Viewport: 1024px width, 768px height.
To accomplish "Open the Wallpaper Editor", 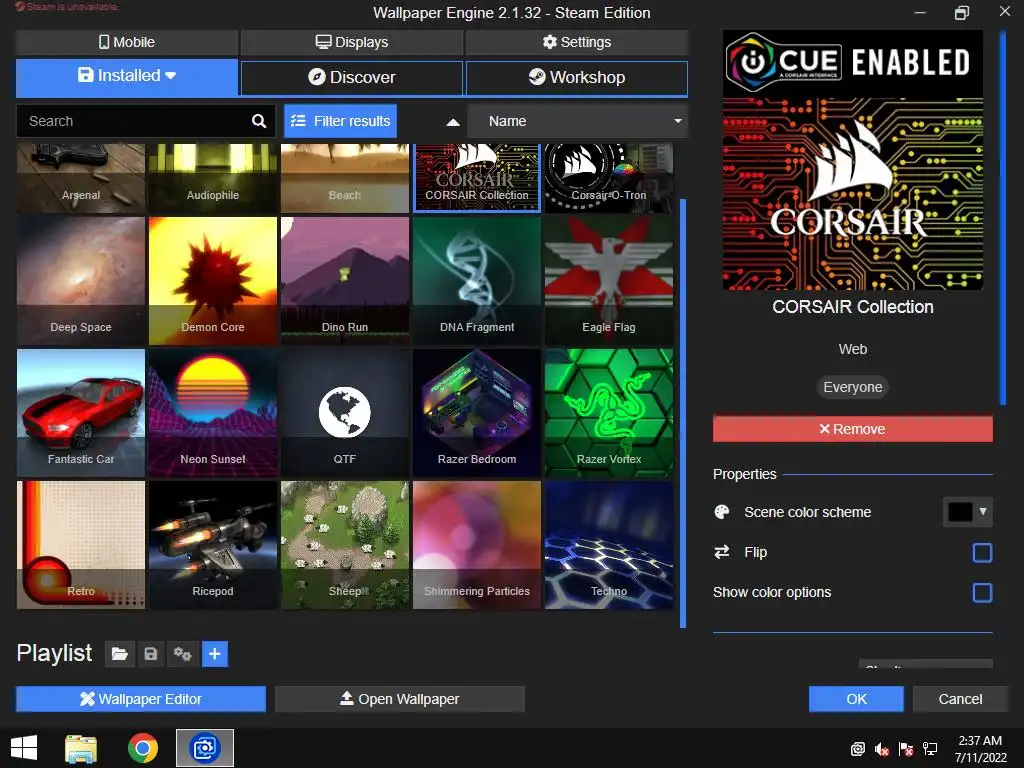I will click(141, 699).
